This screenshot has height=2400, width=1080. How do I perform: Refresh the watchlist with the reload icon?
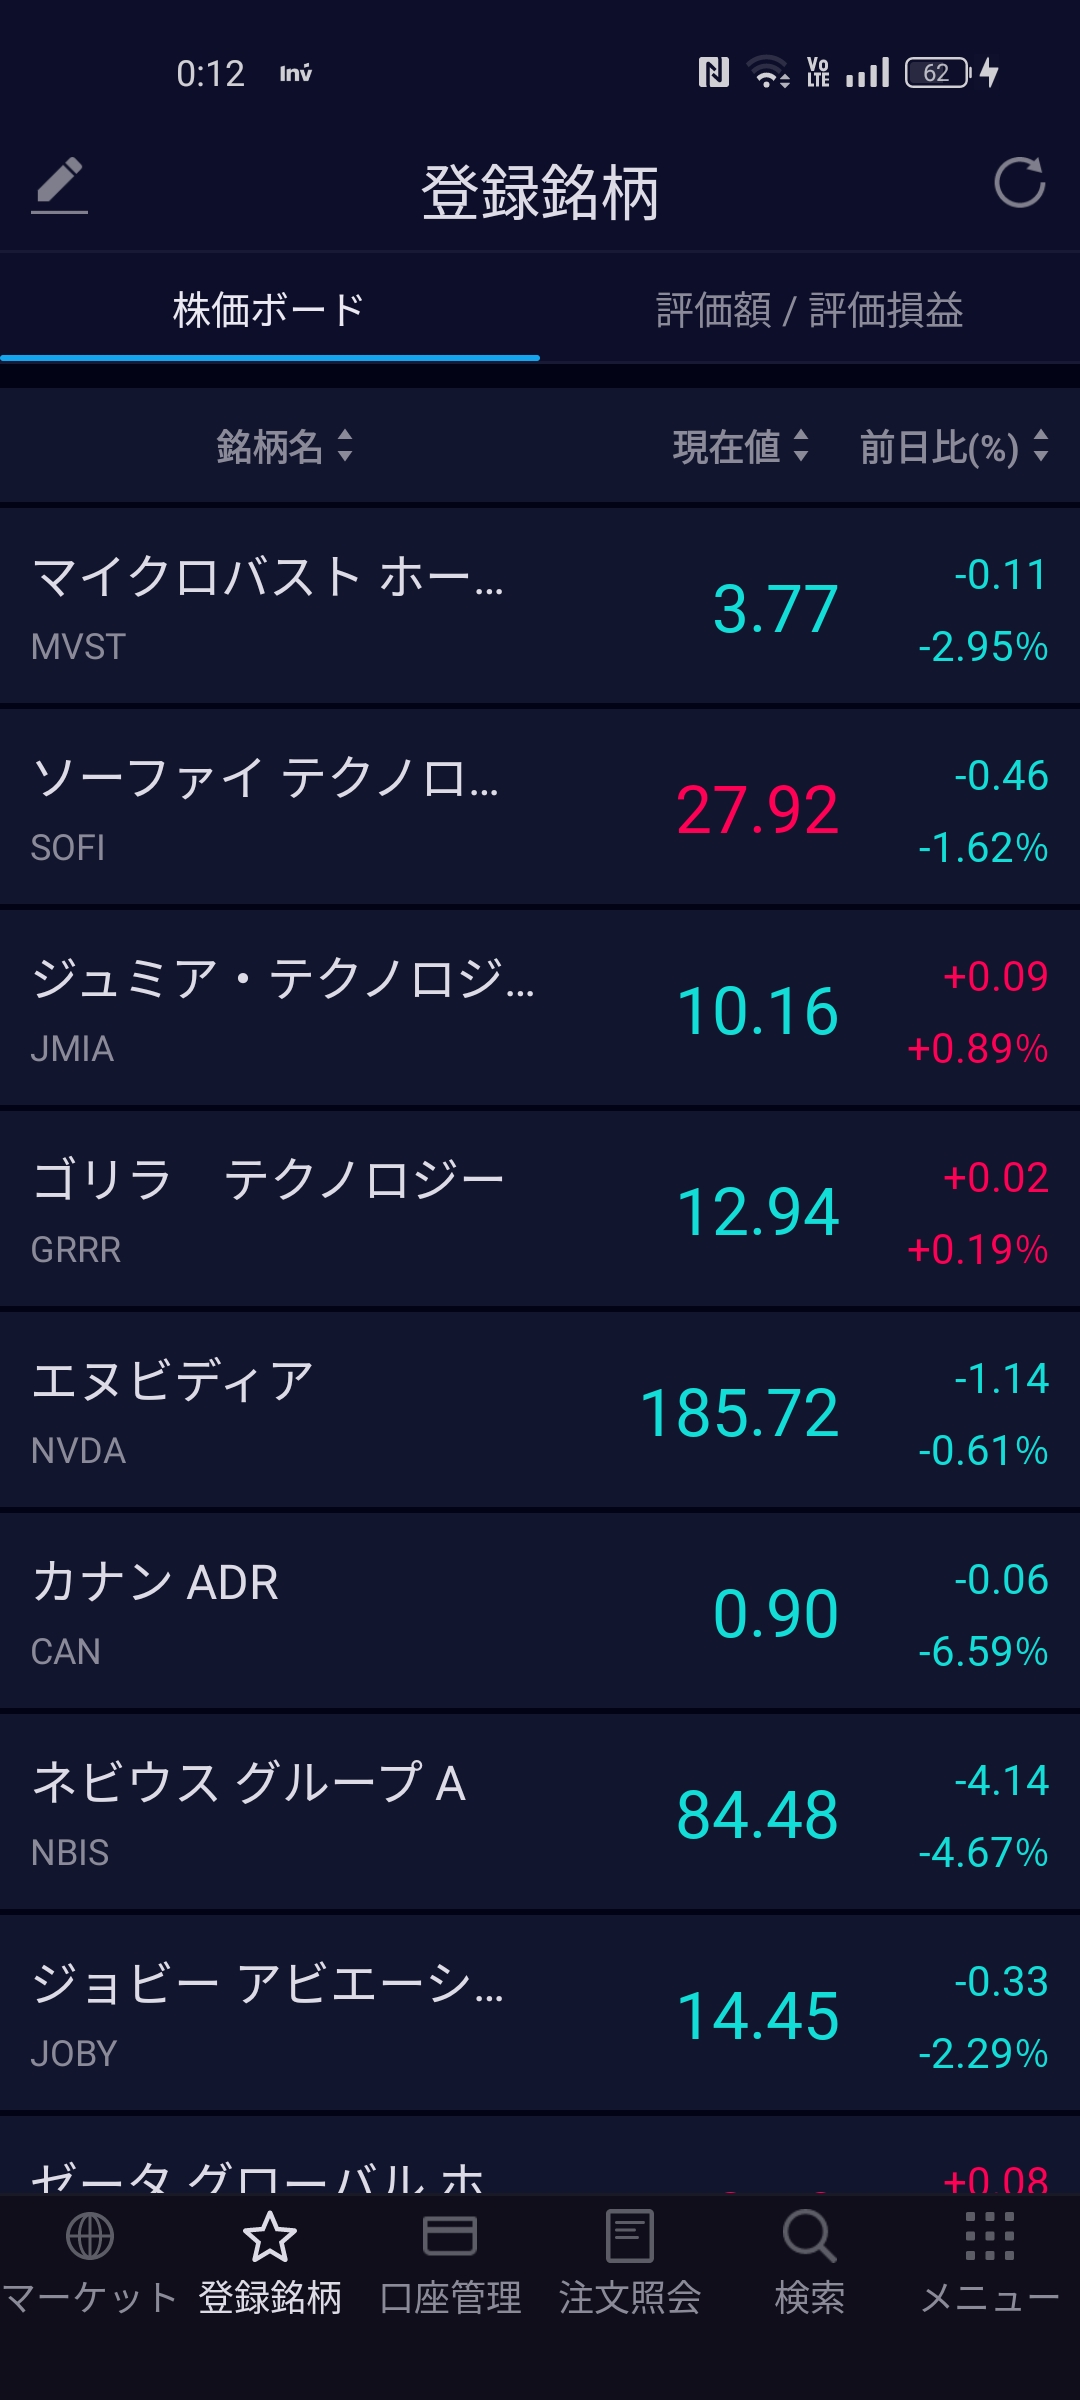1019,183
